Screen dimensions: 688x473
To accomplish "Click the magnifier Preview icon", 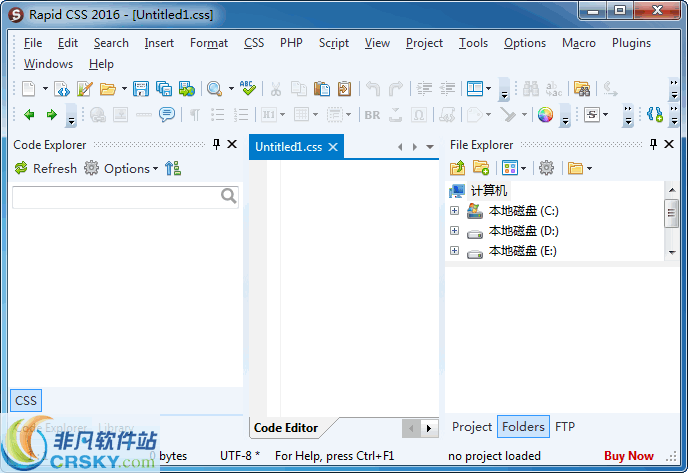I will tap(215, 89).
